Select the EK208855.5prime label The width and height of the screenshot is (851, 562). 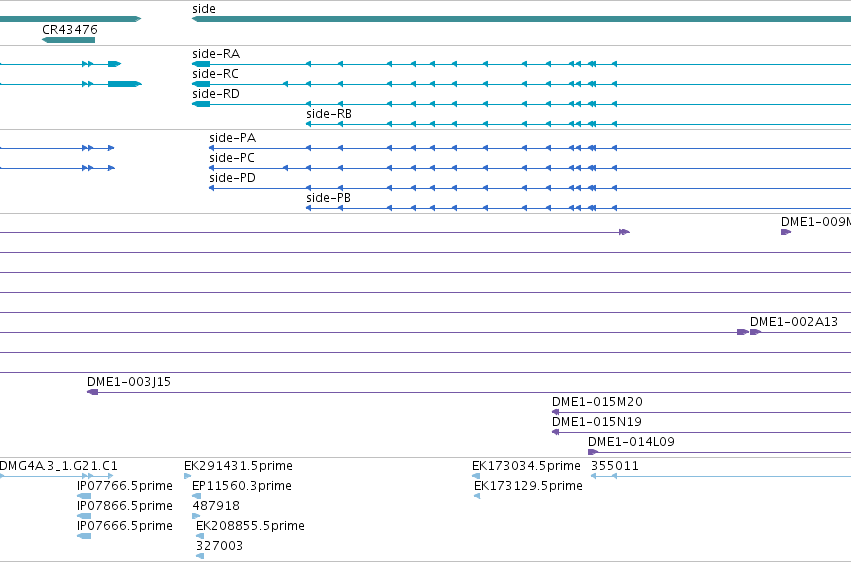click(x=250, y=526)
